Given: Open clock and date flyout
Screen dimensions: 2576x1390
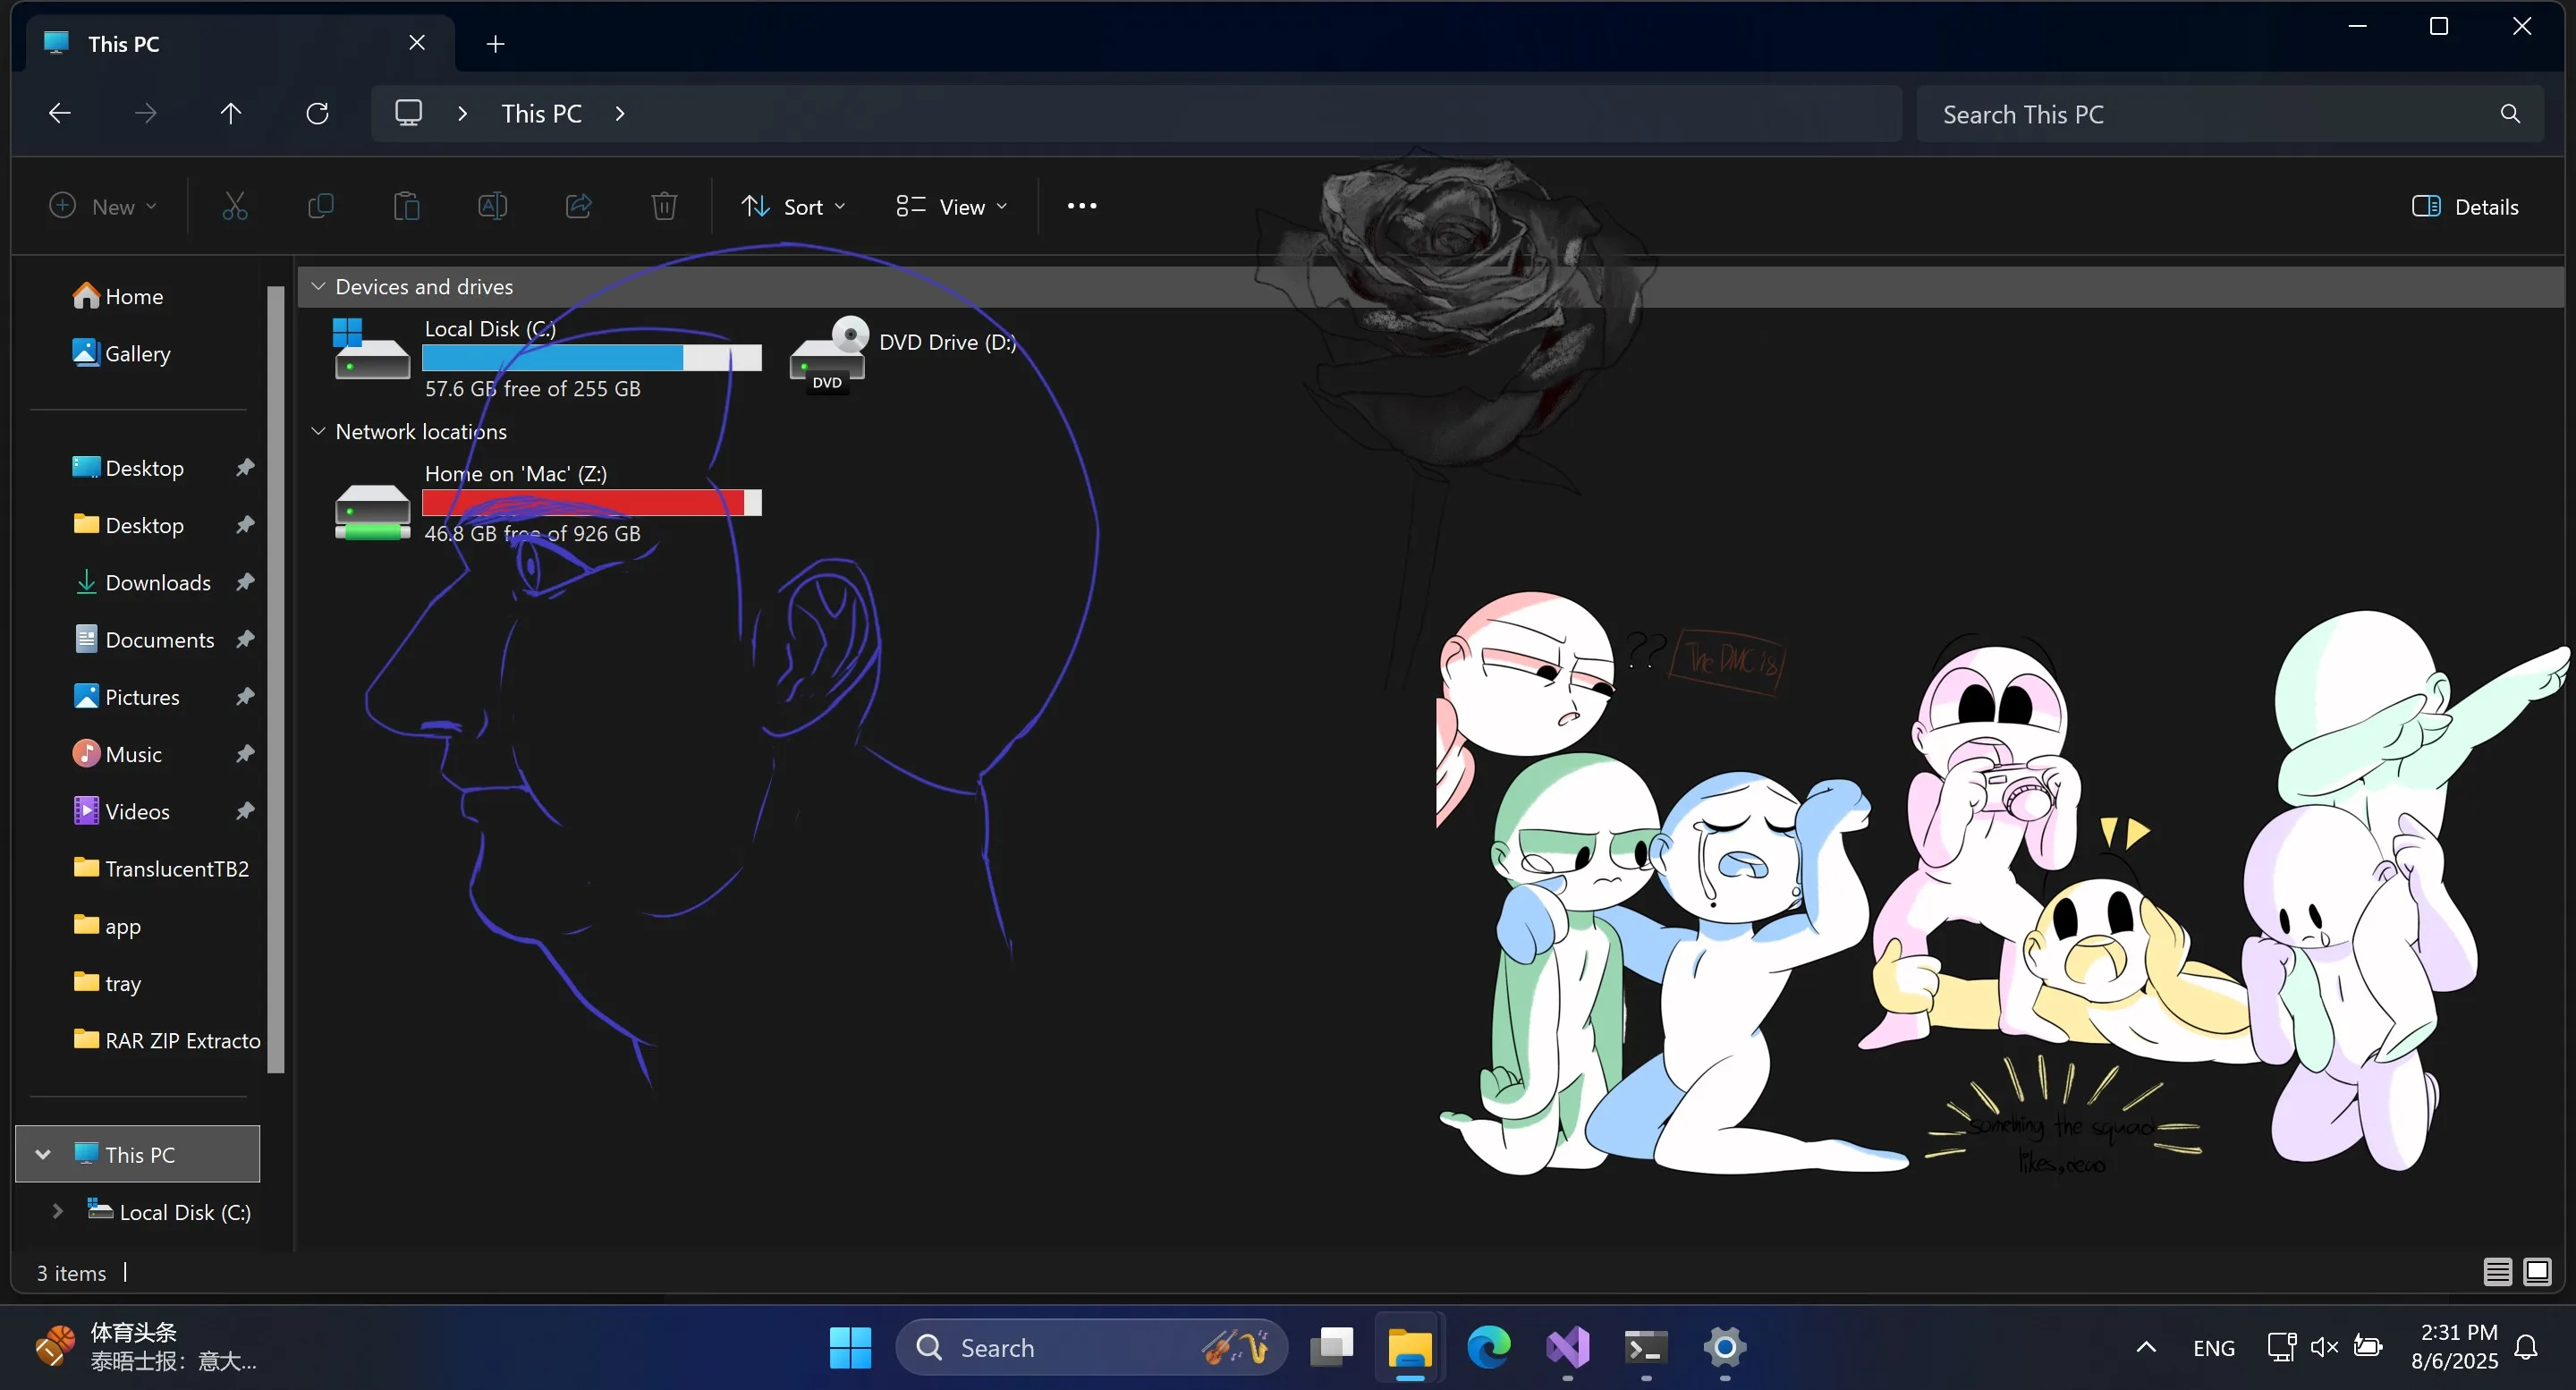Looking at the screenshot, I should (x=2454, y=1347).
